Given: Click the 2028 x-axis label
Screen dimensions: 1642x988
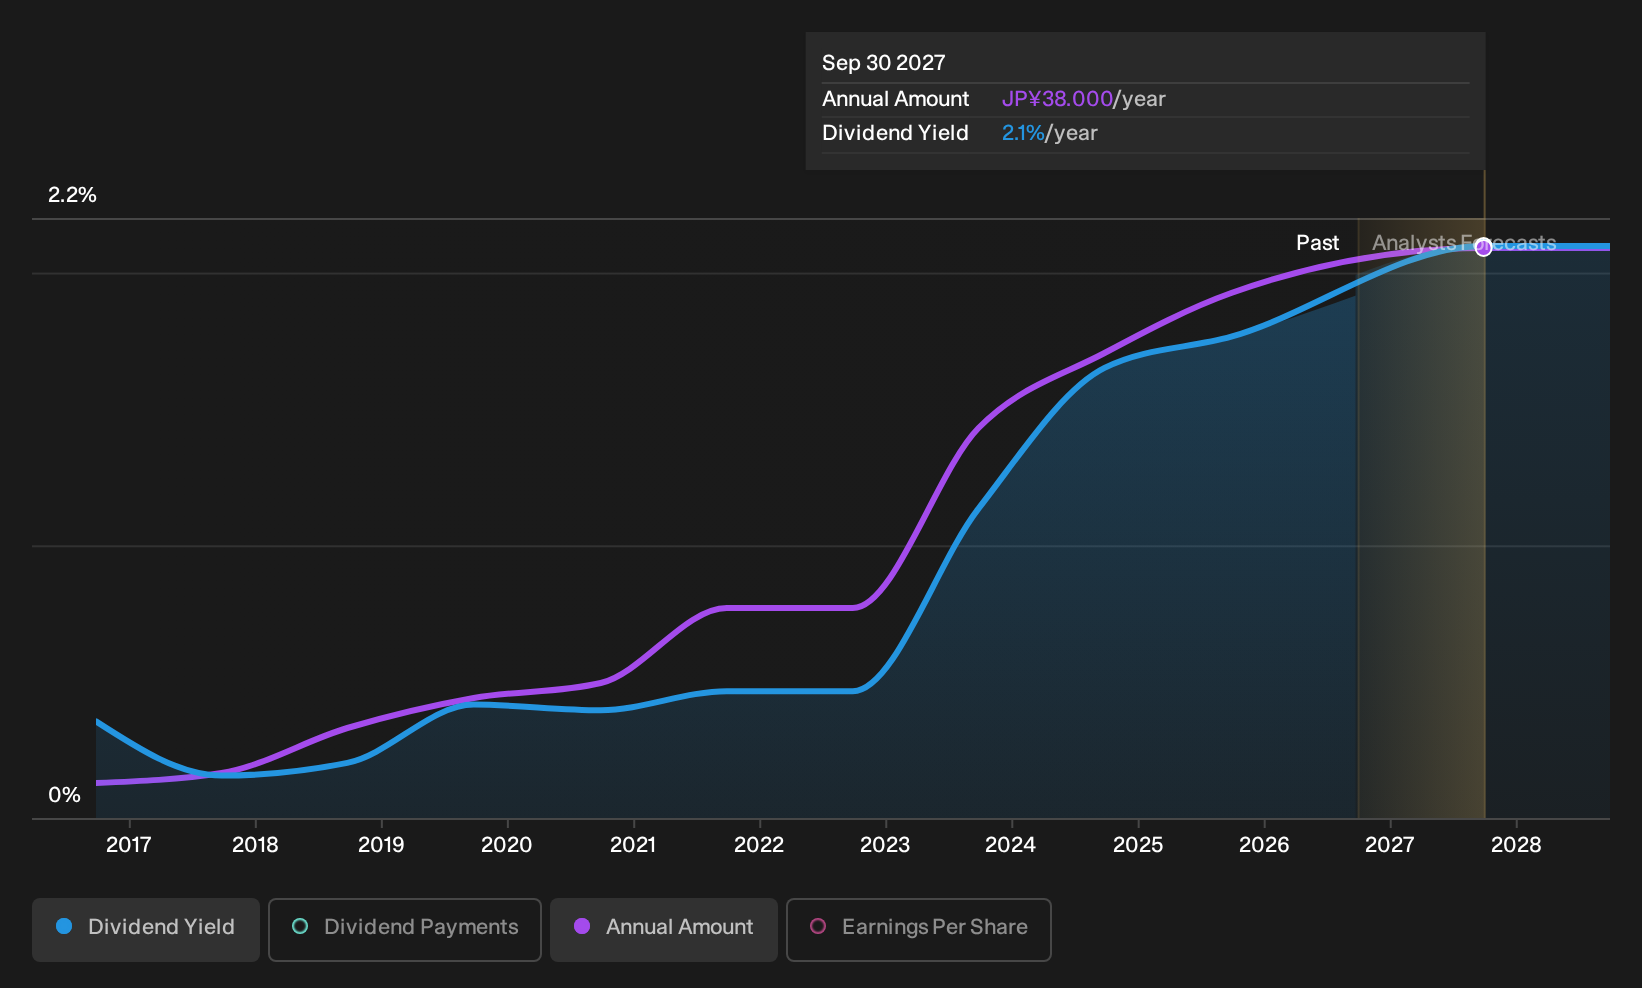Looking at the screenshot, I should tap(1516, 845).
